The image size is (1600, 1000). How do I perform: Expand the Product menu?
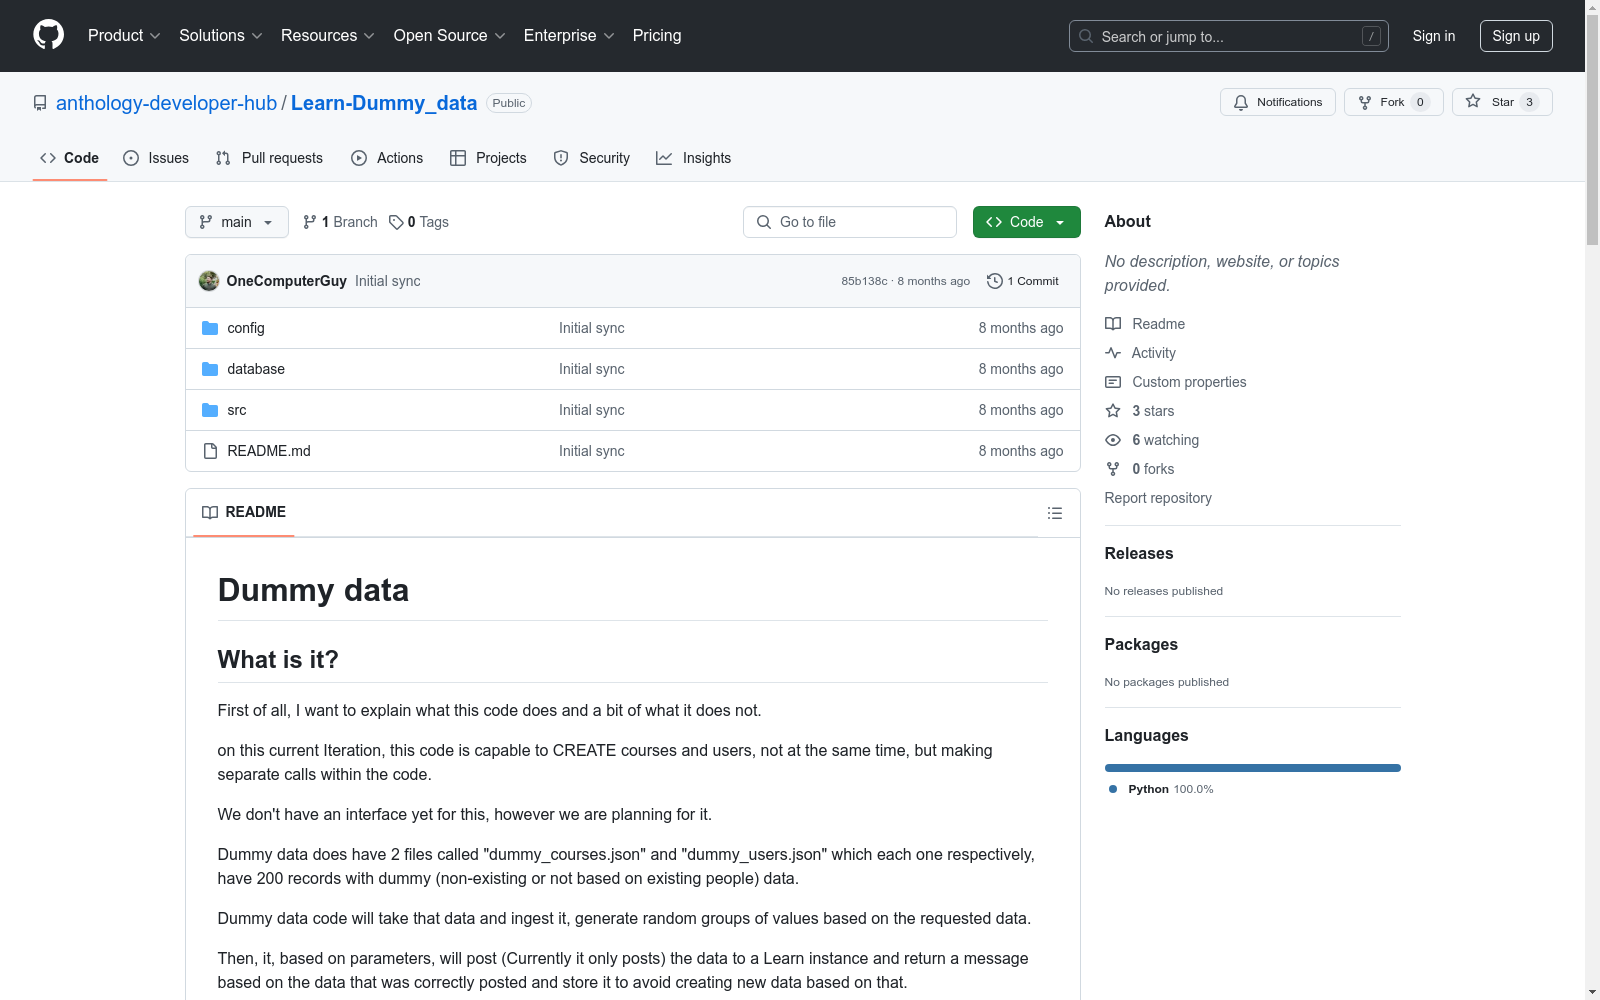click(124, 35)
